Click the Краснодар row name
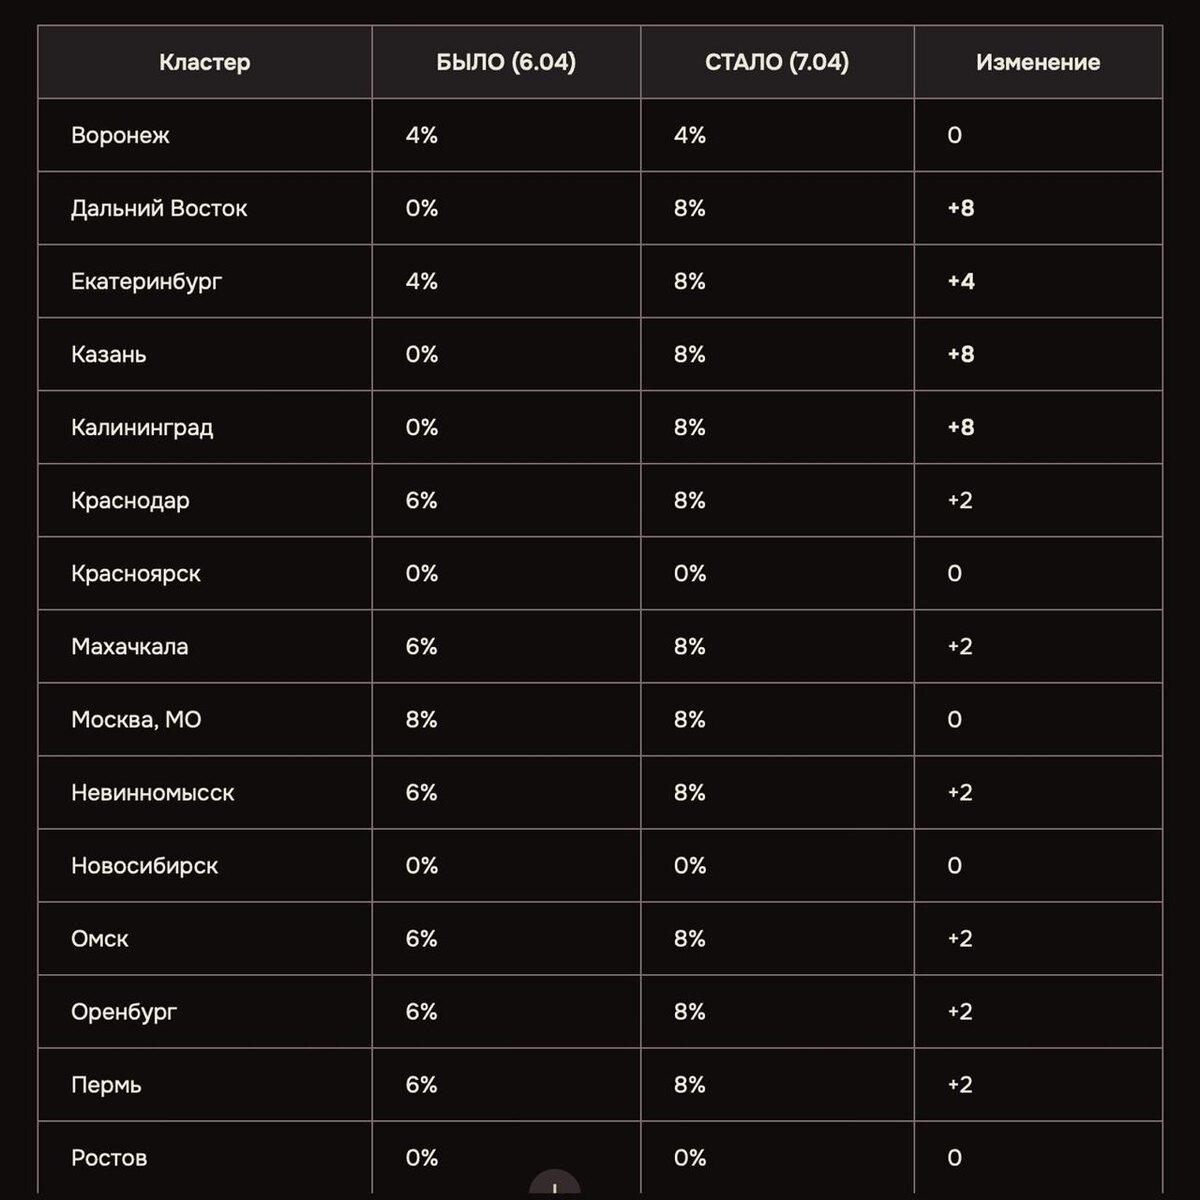 click(130, 500)
